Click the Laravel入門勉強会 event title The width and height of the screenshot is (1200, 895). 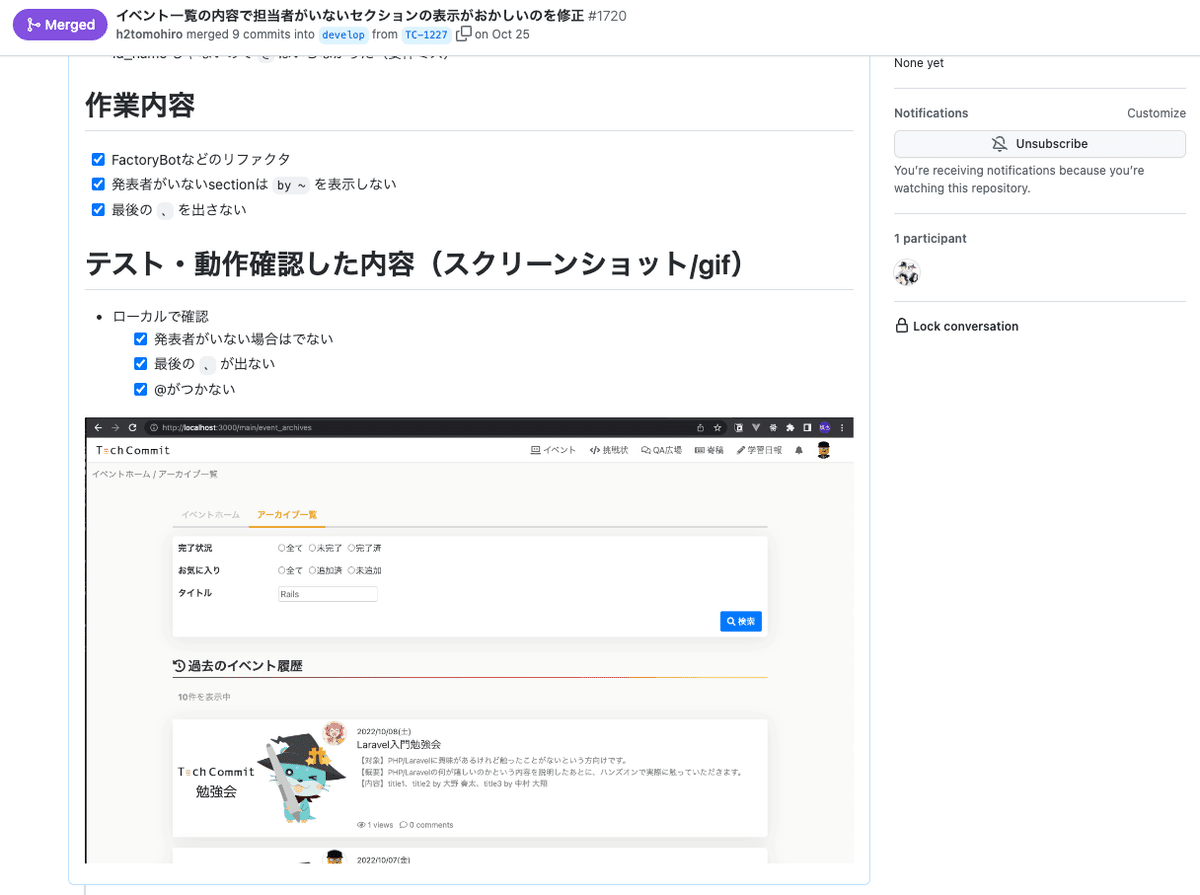tap(399, 744)
